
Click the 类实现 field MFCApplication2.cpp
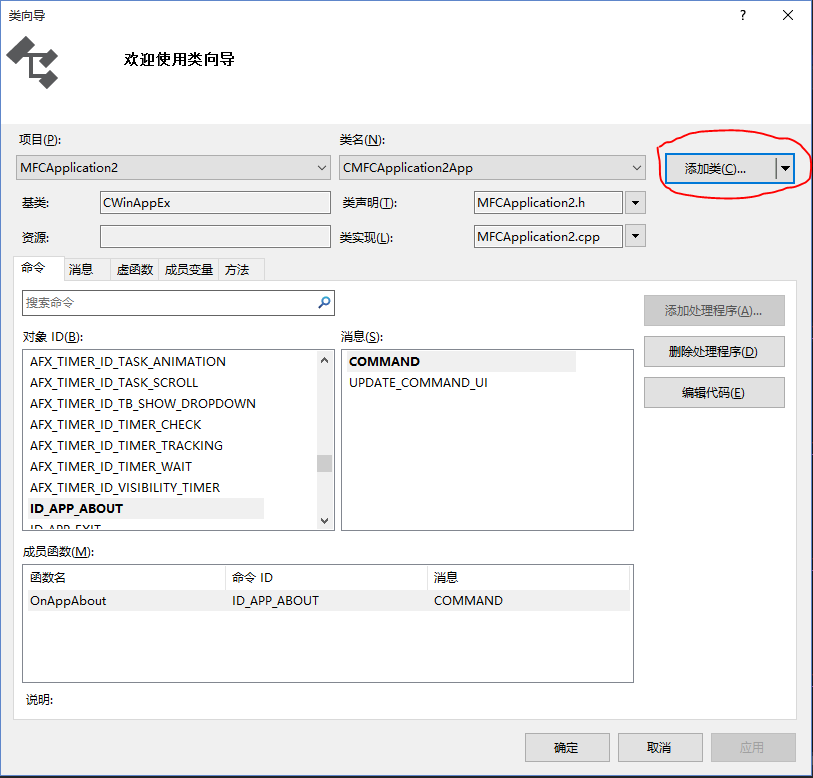tap(548, 237)
